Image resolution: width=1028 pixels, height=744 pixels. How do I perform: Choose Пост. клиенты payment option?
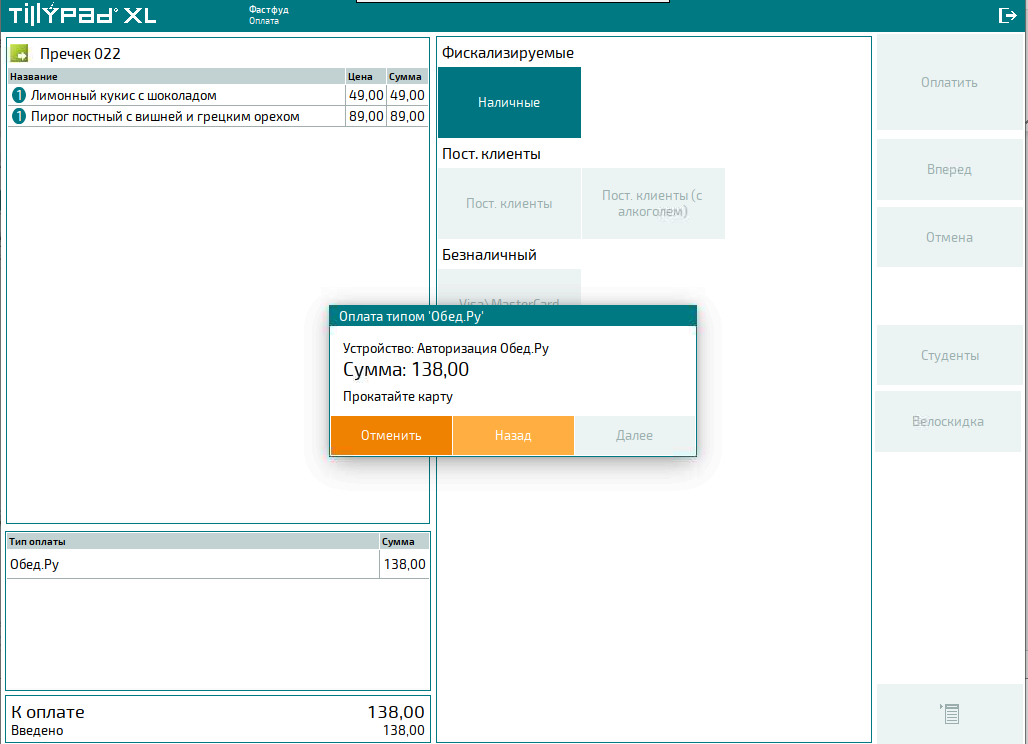509,204
